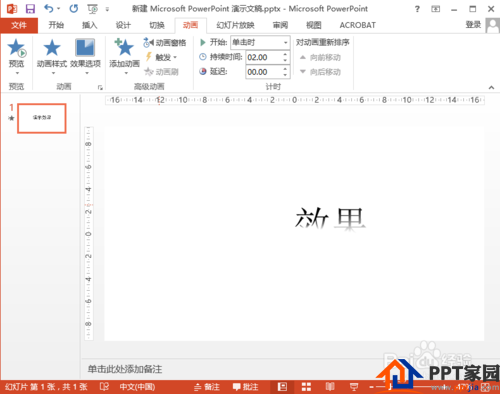Switch to the Home tab
Image resolution: width=500 pixels, height=394 pixels.
56,25
